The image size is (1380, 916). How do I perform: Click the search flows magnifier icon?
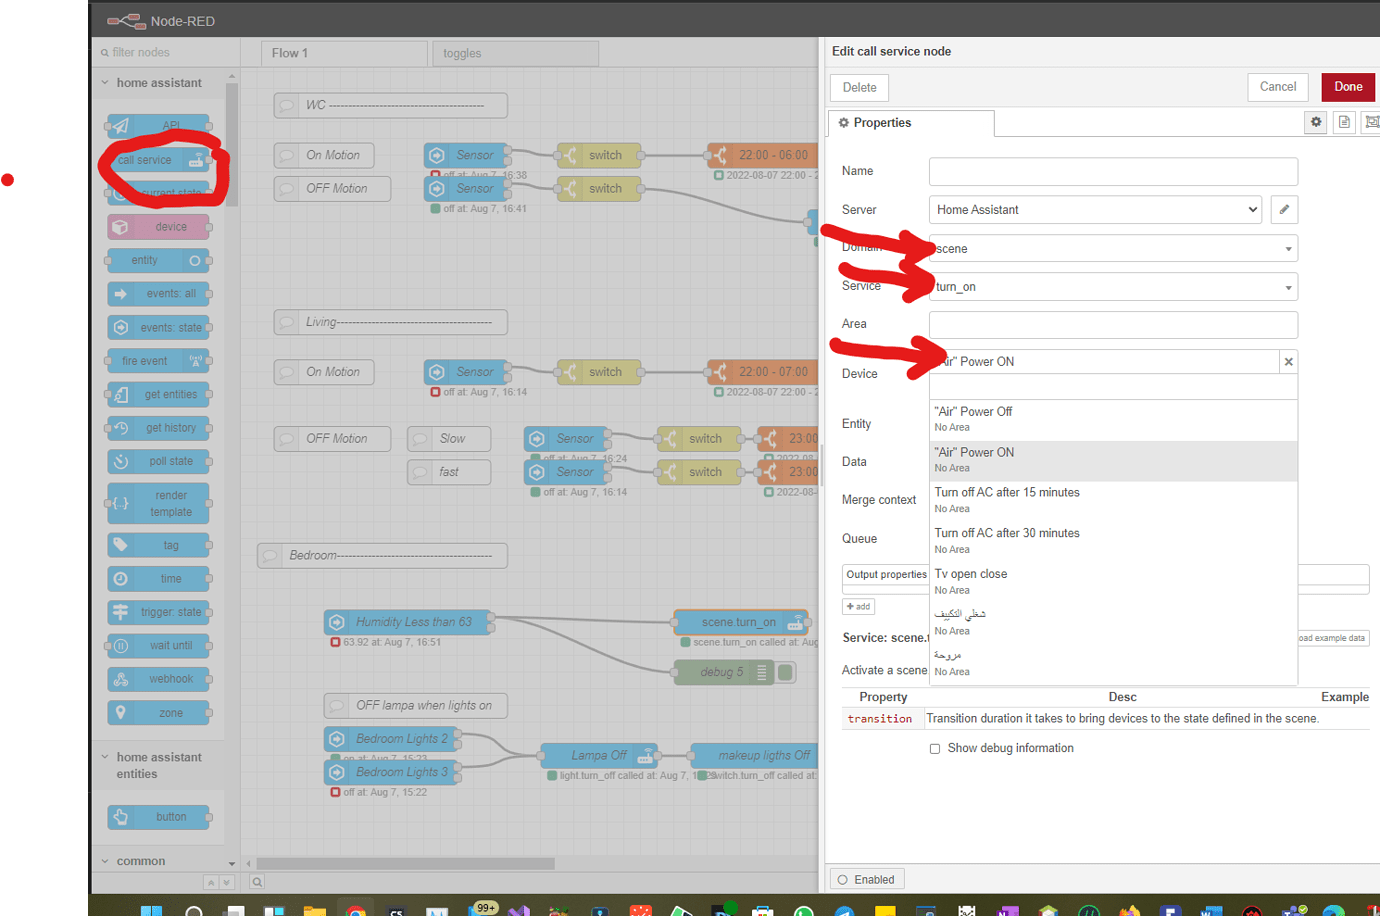click(257, 881)
